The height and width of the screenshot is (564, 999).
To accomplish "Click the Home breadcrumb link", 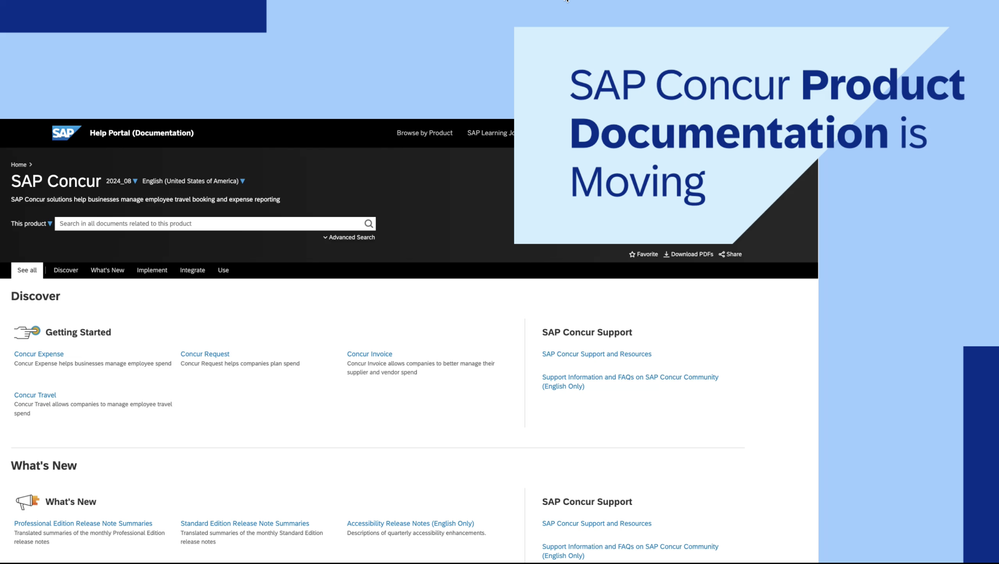I will tap(18, 164).
